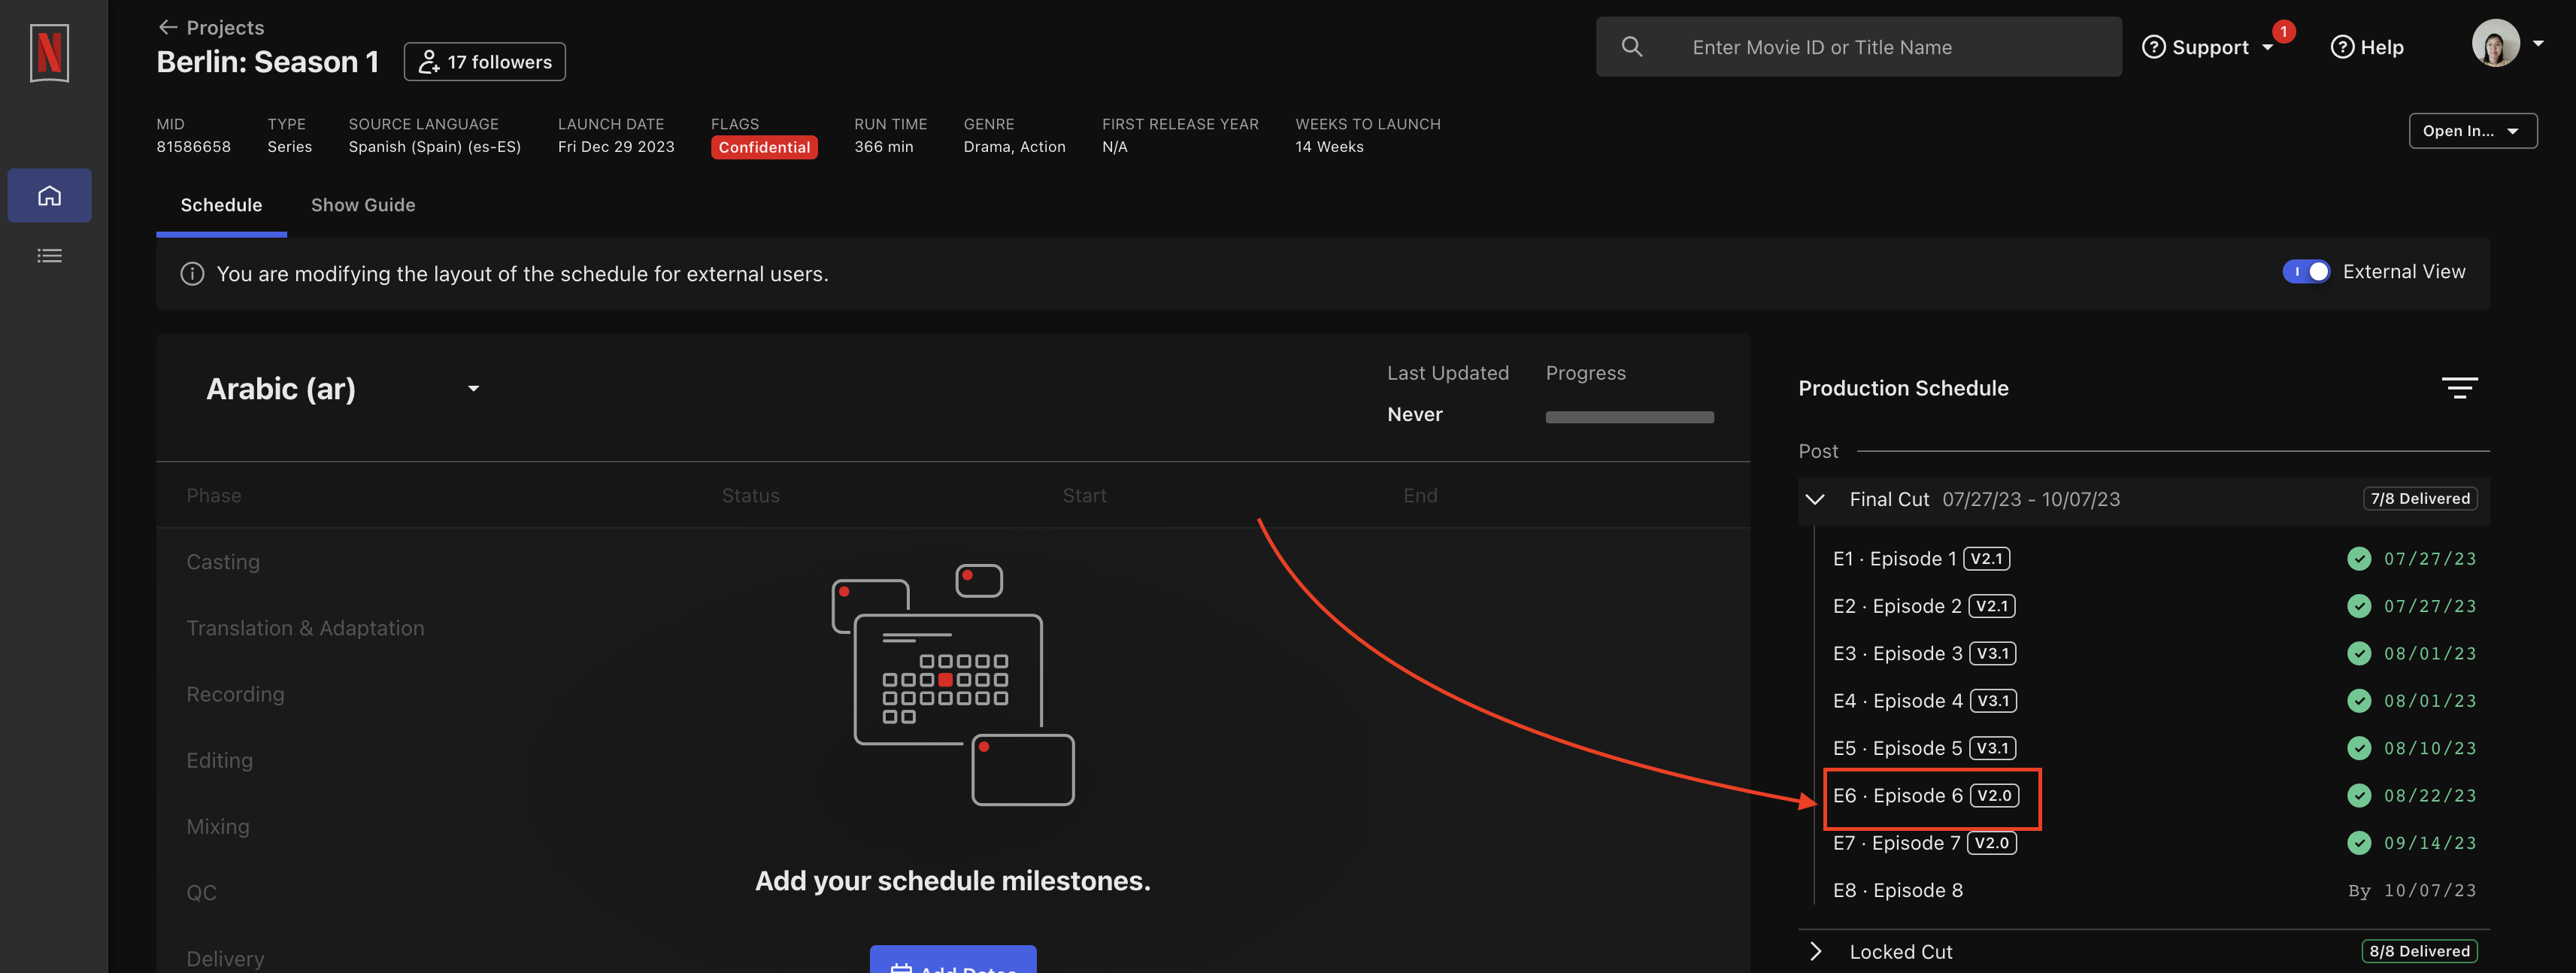The image size is (2576, 973).
Task: Open the list view sidebar icon
Action: tap(49, 256)
